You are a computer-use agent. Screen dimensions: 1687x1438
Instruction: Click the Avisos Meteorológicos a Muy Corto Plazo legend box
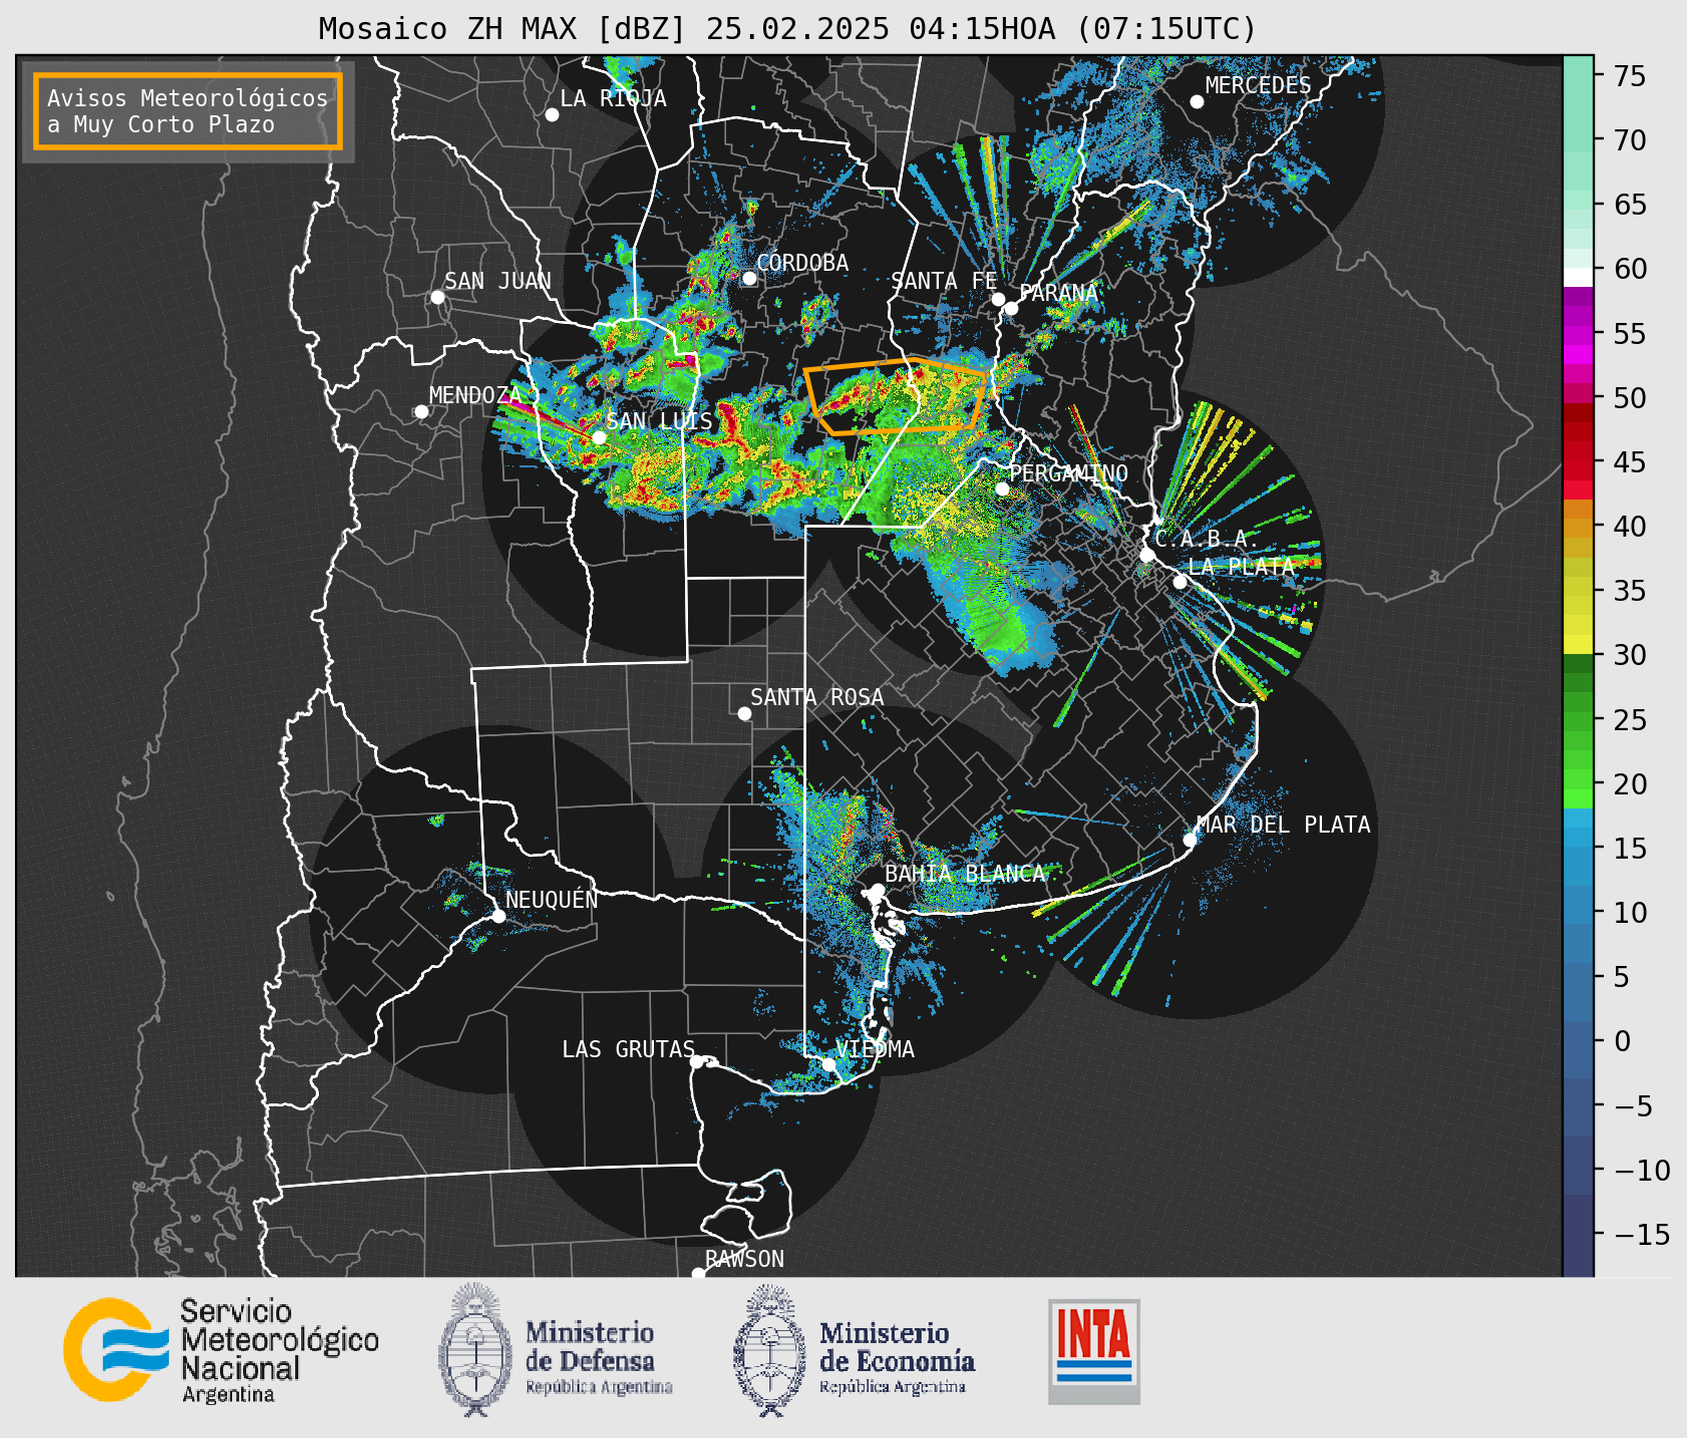[188, 111]
